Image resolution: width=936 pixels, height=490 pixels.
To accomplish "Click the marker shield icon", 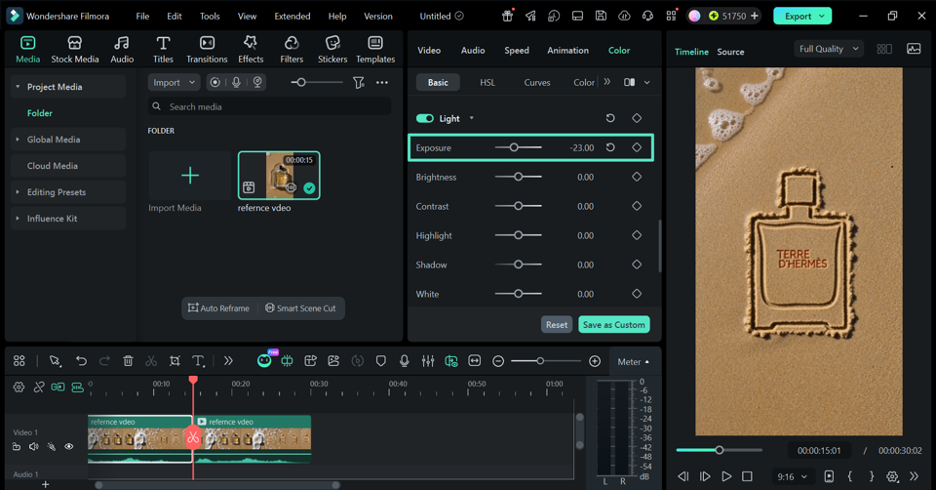I will click(x=381, y=360).
